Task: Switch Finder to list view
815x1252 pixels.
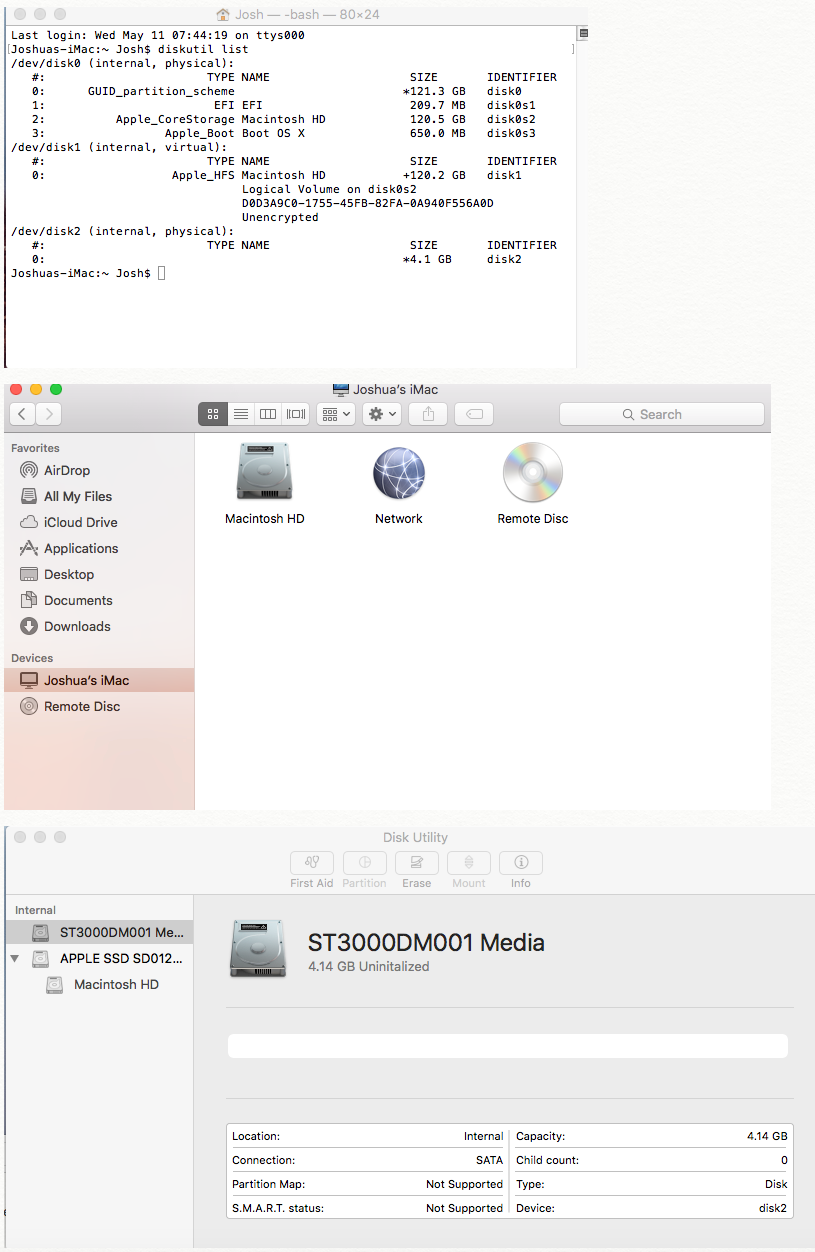Action: (x=240, y=414)
